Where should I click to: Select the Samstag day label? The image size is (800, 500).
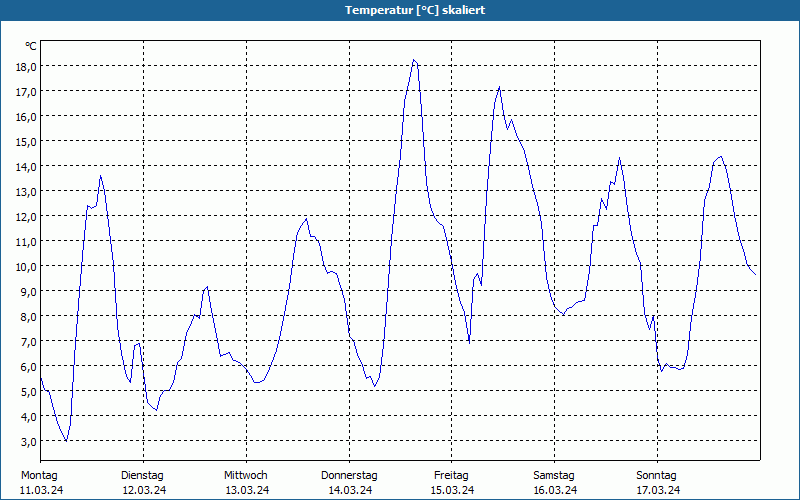554,475
